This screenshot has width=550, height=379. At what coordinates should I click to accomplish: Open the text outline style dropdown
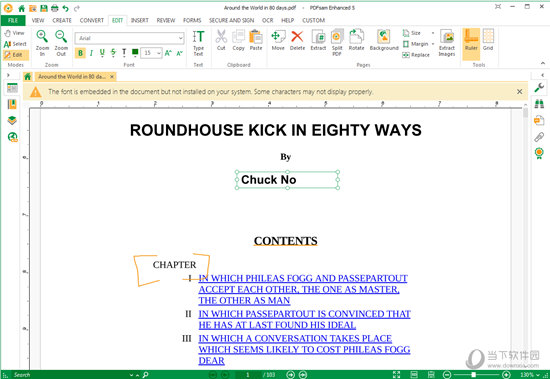coord(124,53)
